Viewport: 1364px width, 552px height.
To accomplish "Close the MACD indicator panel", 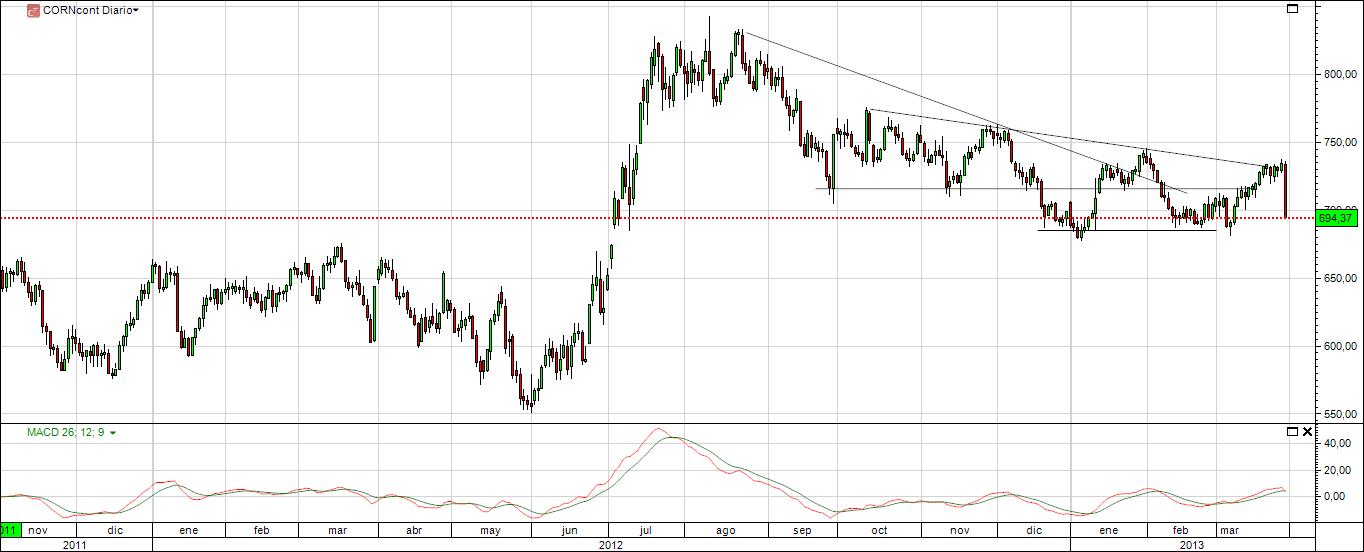I will [x=1306, y=432].
